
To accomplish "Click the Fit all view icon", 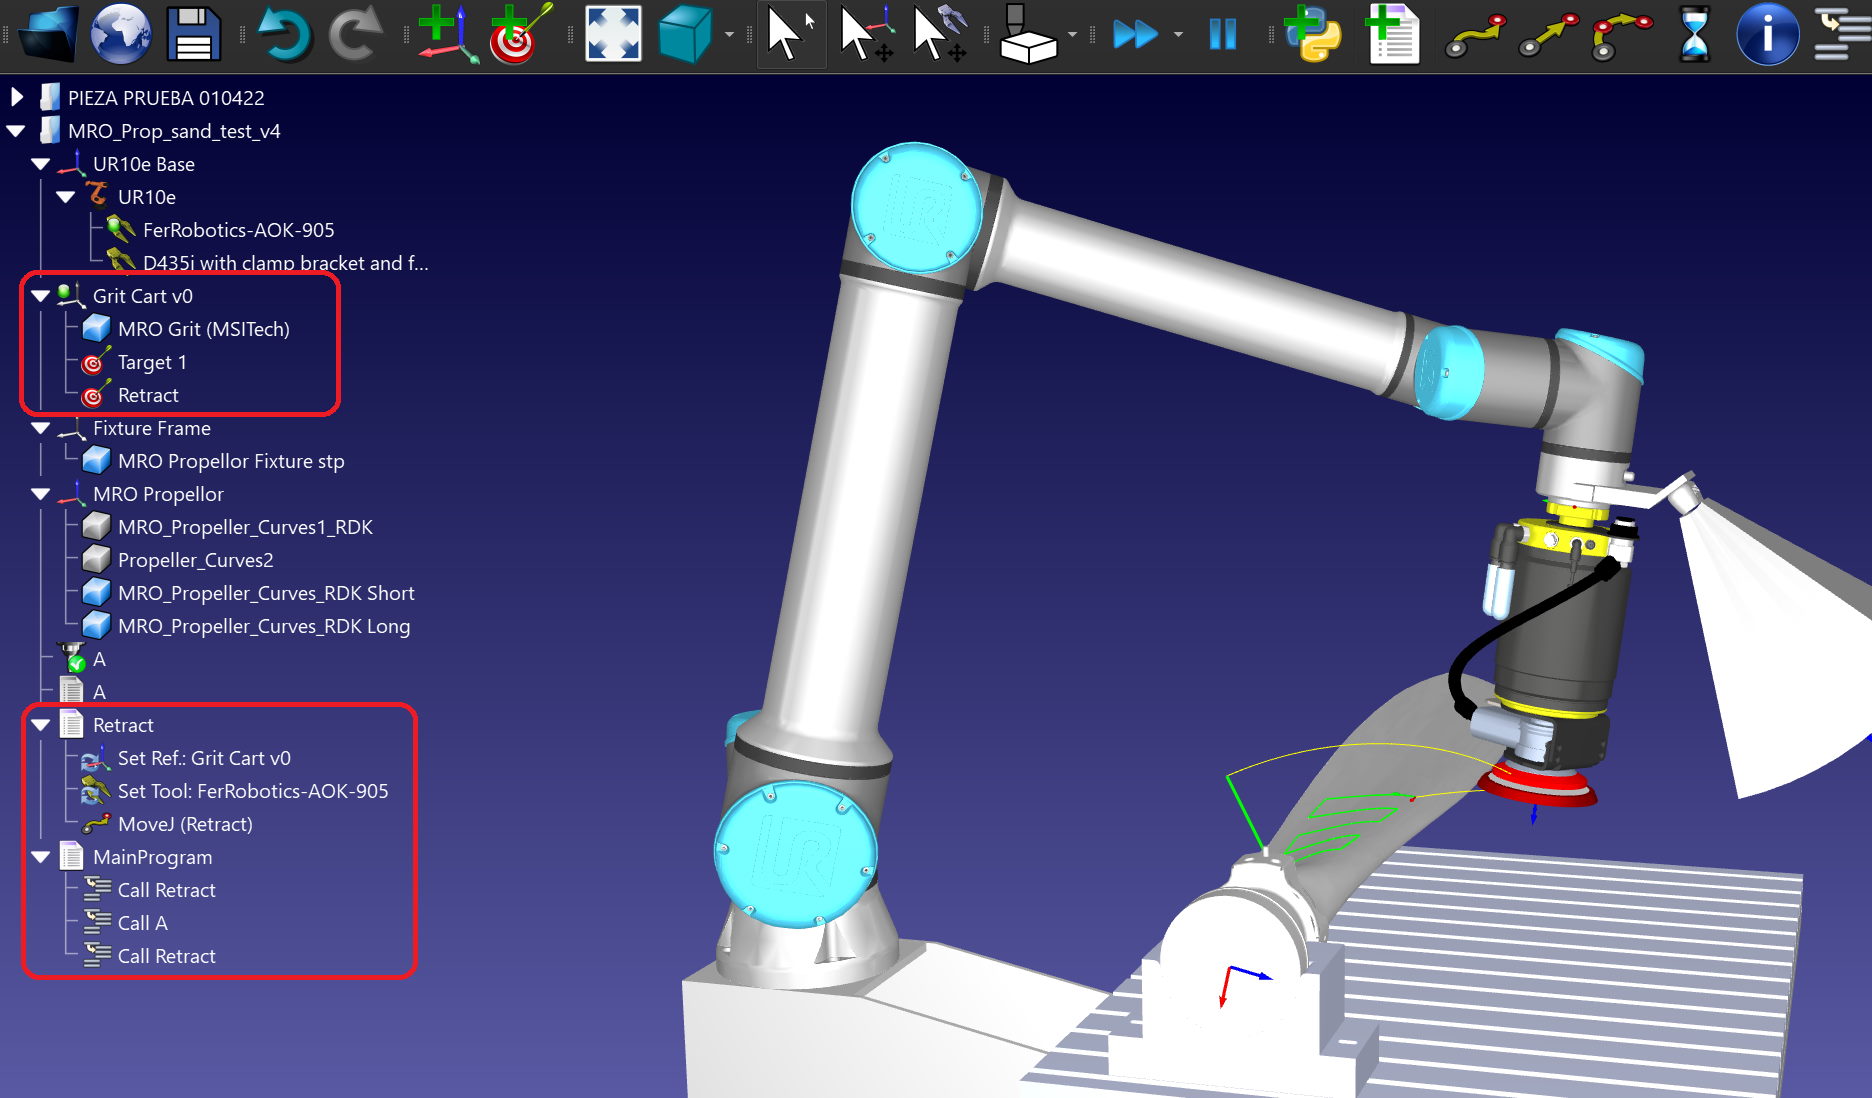I will [612, 34].
